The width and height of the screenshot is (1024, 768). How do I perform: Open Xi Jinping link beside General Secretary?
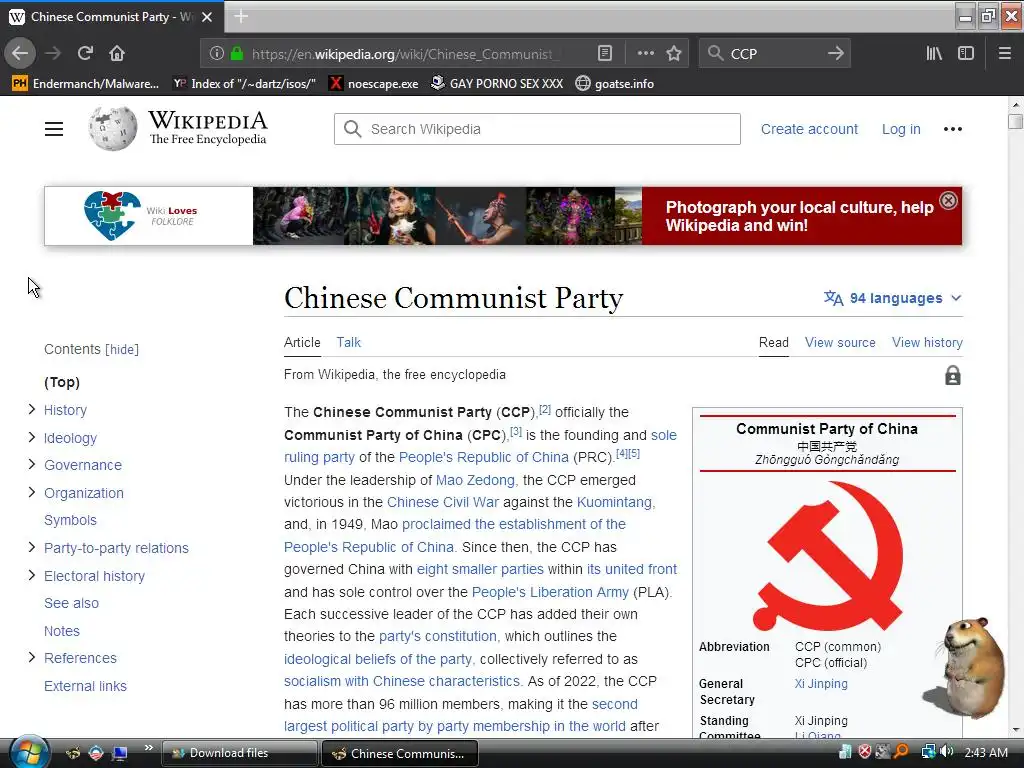point(821,684)
